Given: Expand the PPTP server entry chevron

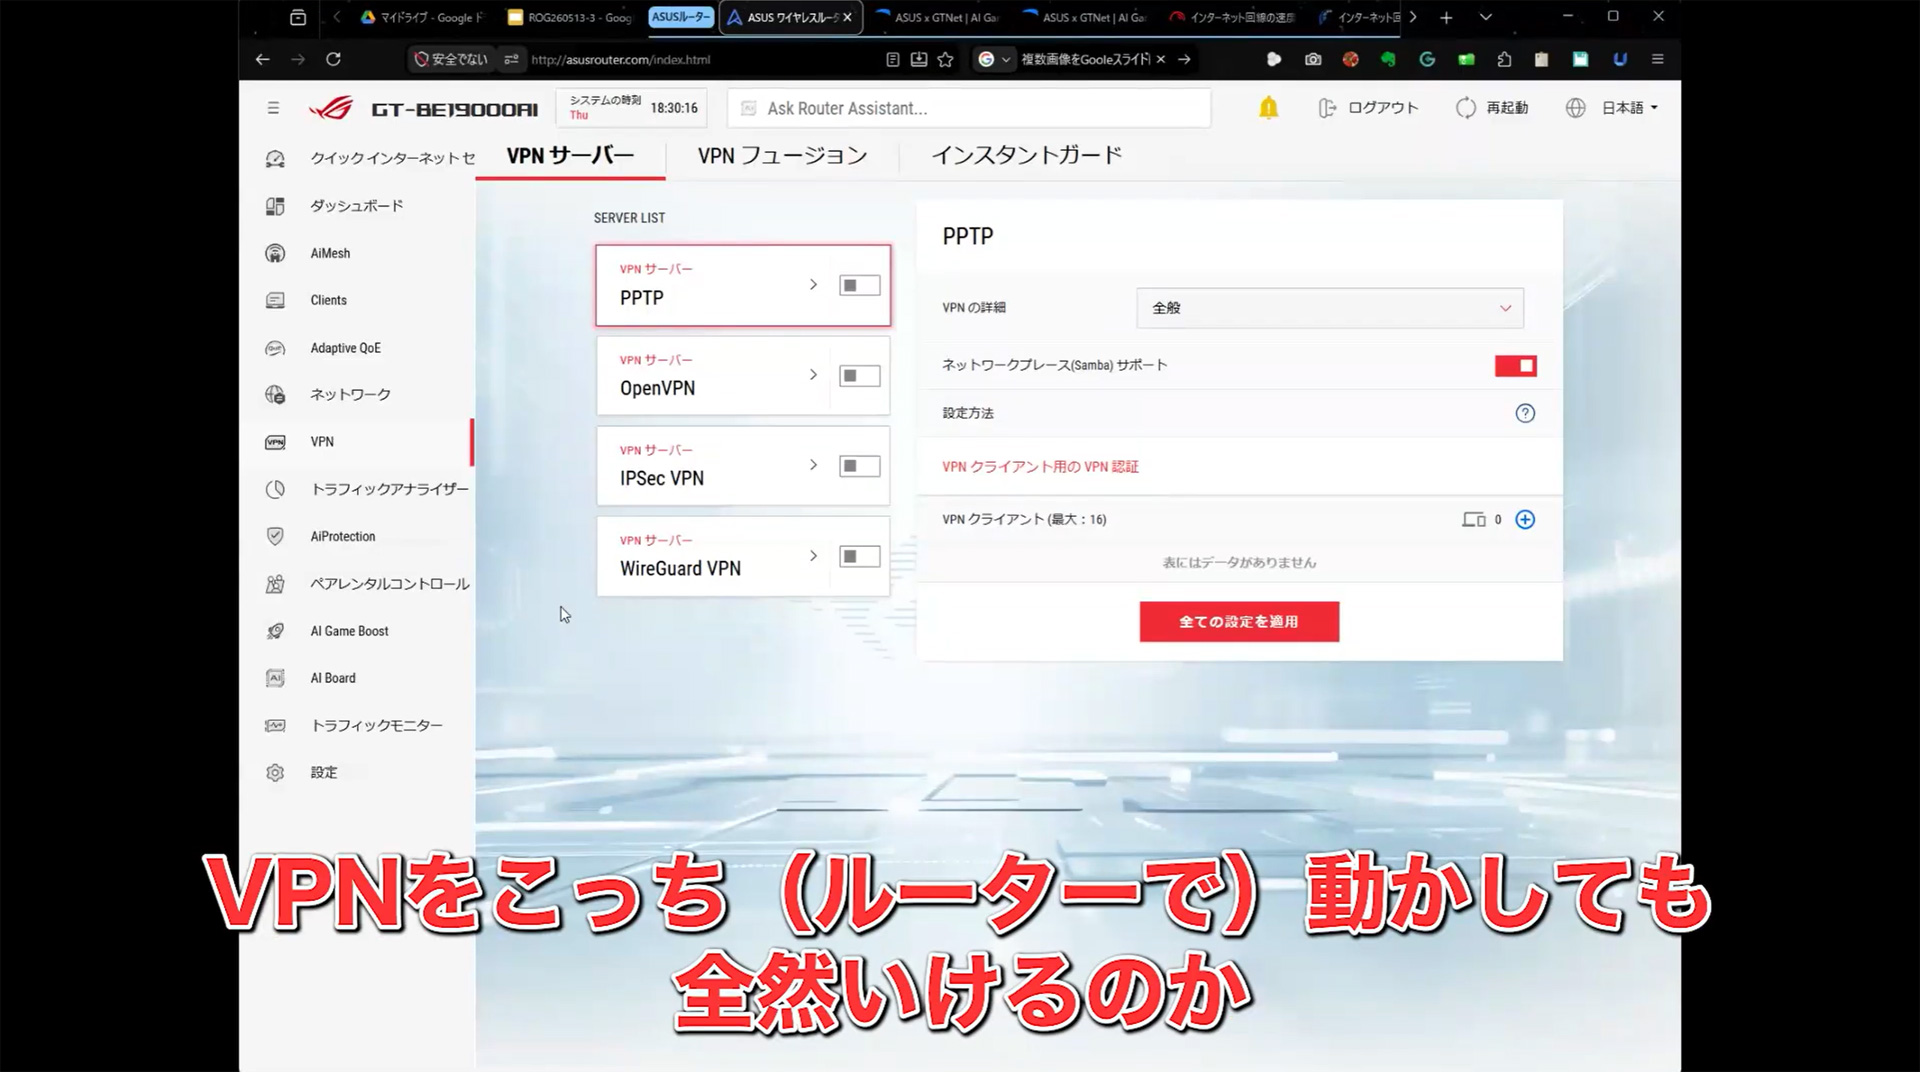Looking at the screenshot, I should pos(813,285).
